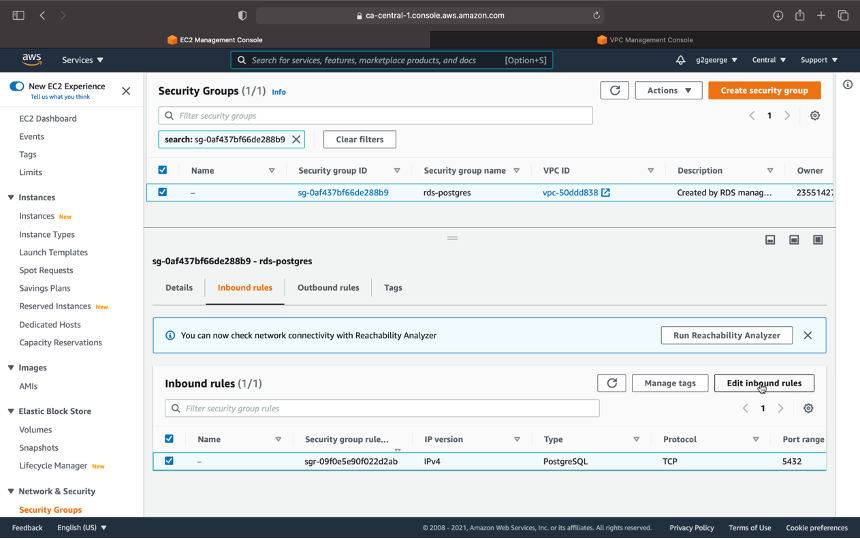
Task: Go to next Inbound rules page
Action: 780,408
